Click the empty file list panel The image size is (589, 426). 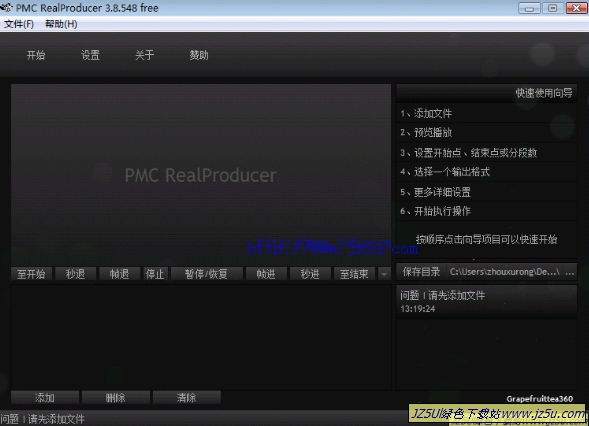201,337
